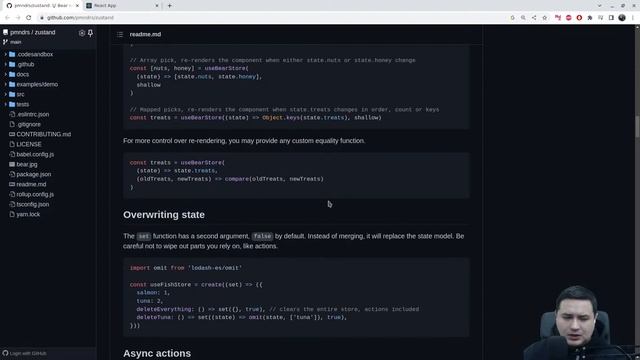Reload the GitHub page

point(29,18)
